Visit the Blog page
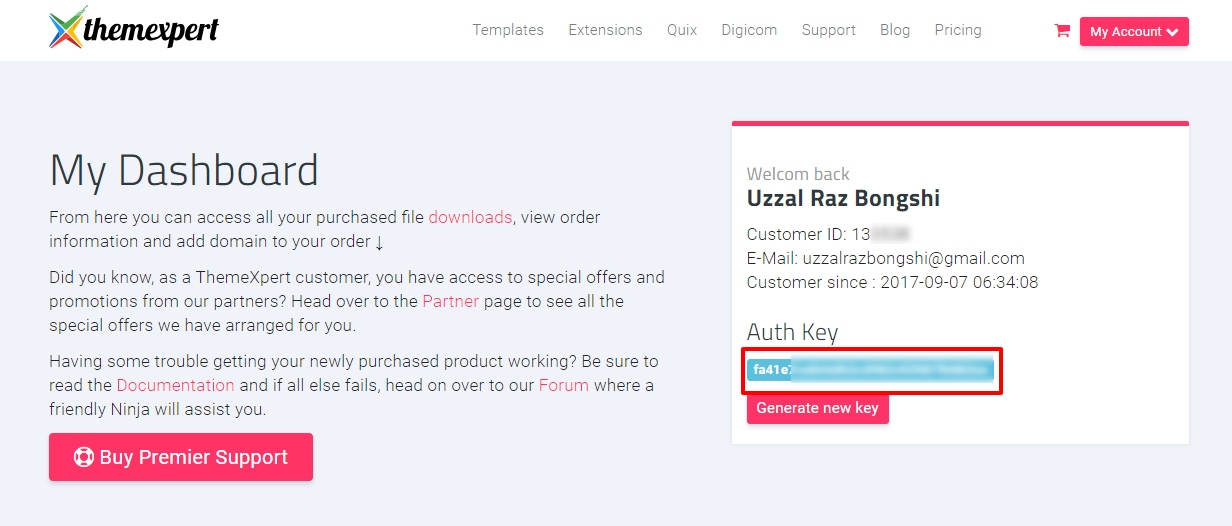This screenshot has height=526, width=1232. point(895,30)
